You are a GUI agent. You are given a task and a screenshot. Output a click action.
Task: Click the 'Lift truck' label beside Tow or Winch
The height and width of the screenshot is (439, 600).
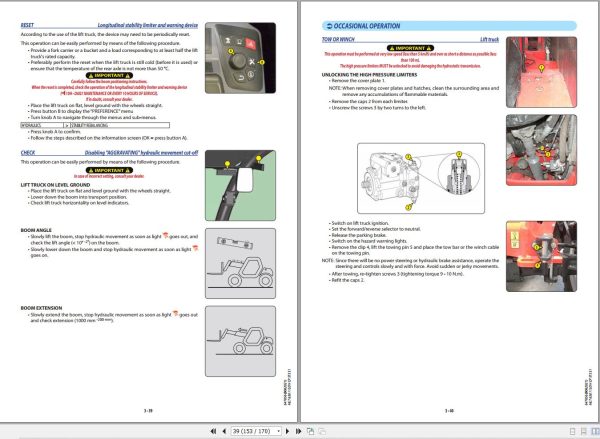tap(489, 39)
